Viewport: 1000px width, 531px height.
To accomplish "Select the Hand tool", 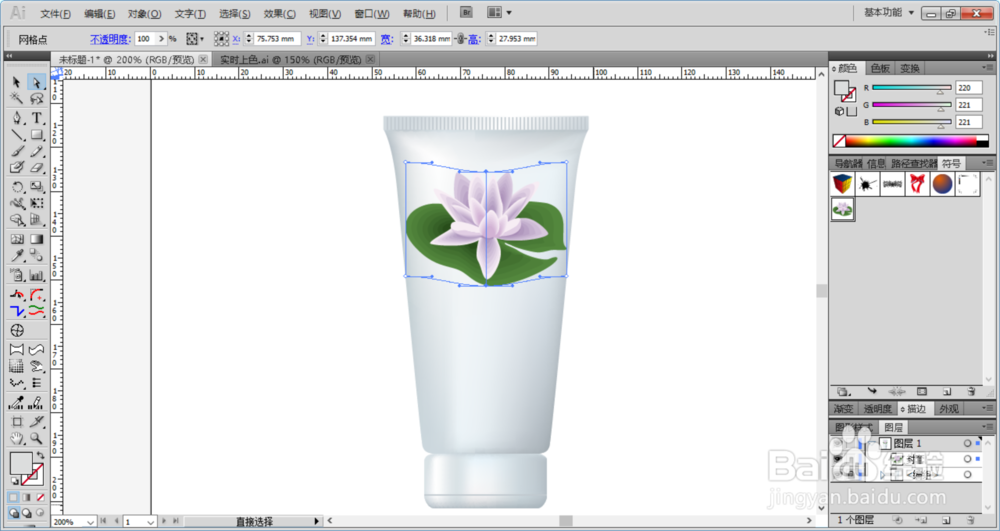I will pos(17,439).
